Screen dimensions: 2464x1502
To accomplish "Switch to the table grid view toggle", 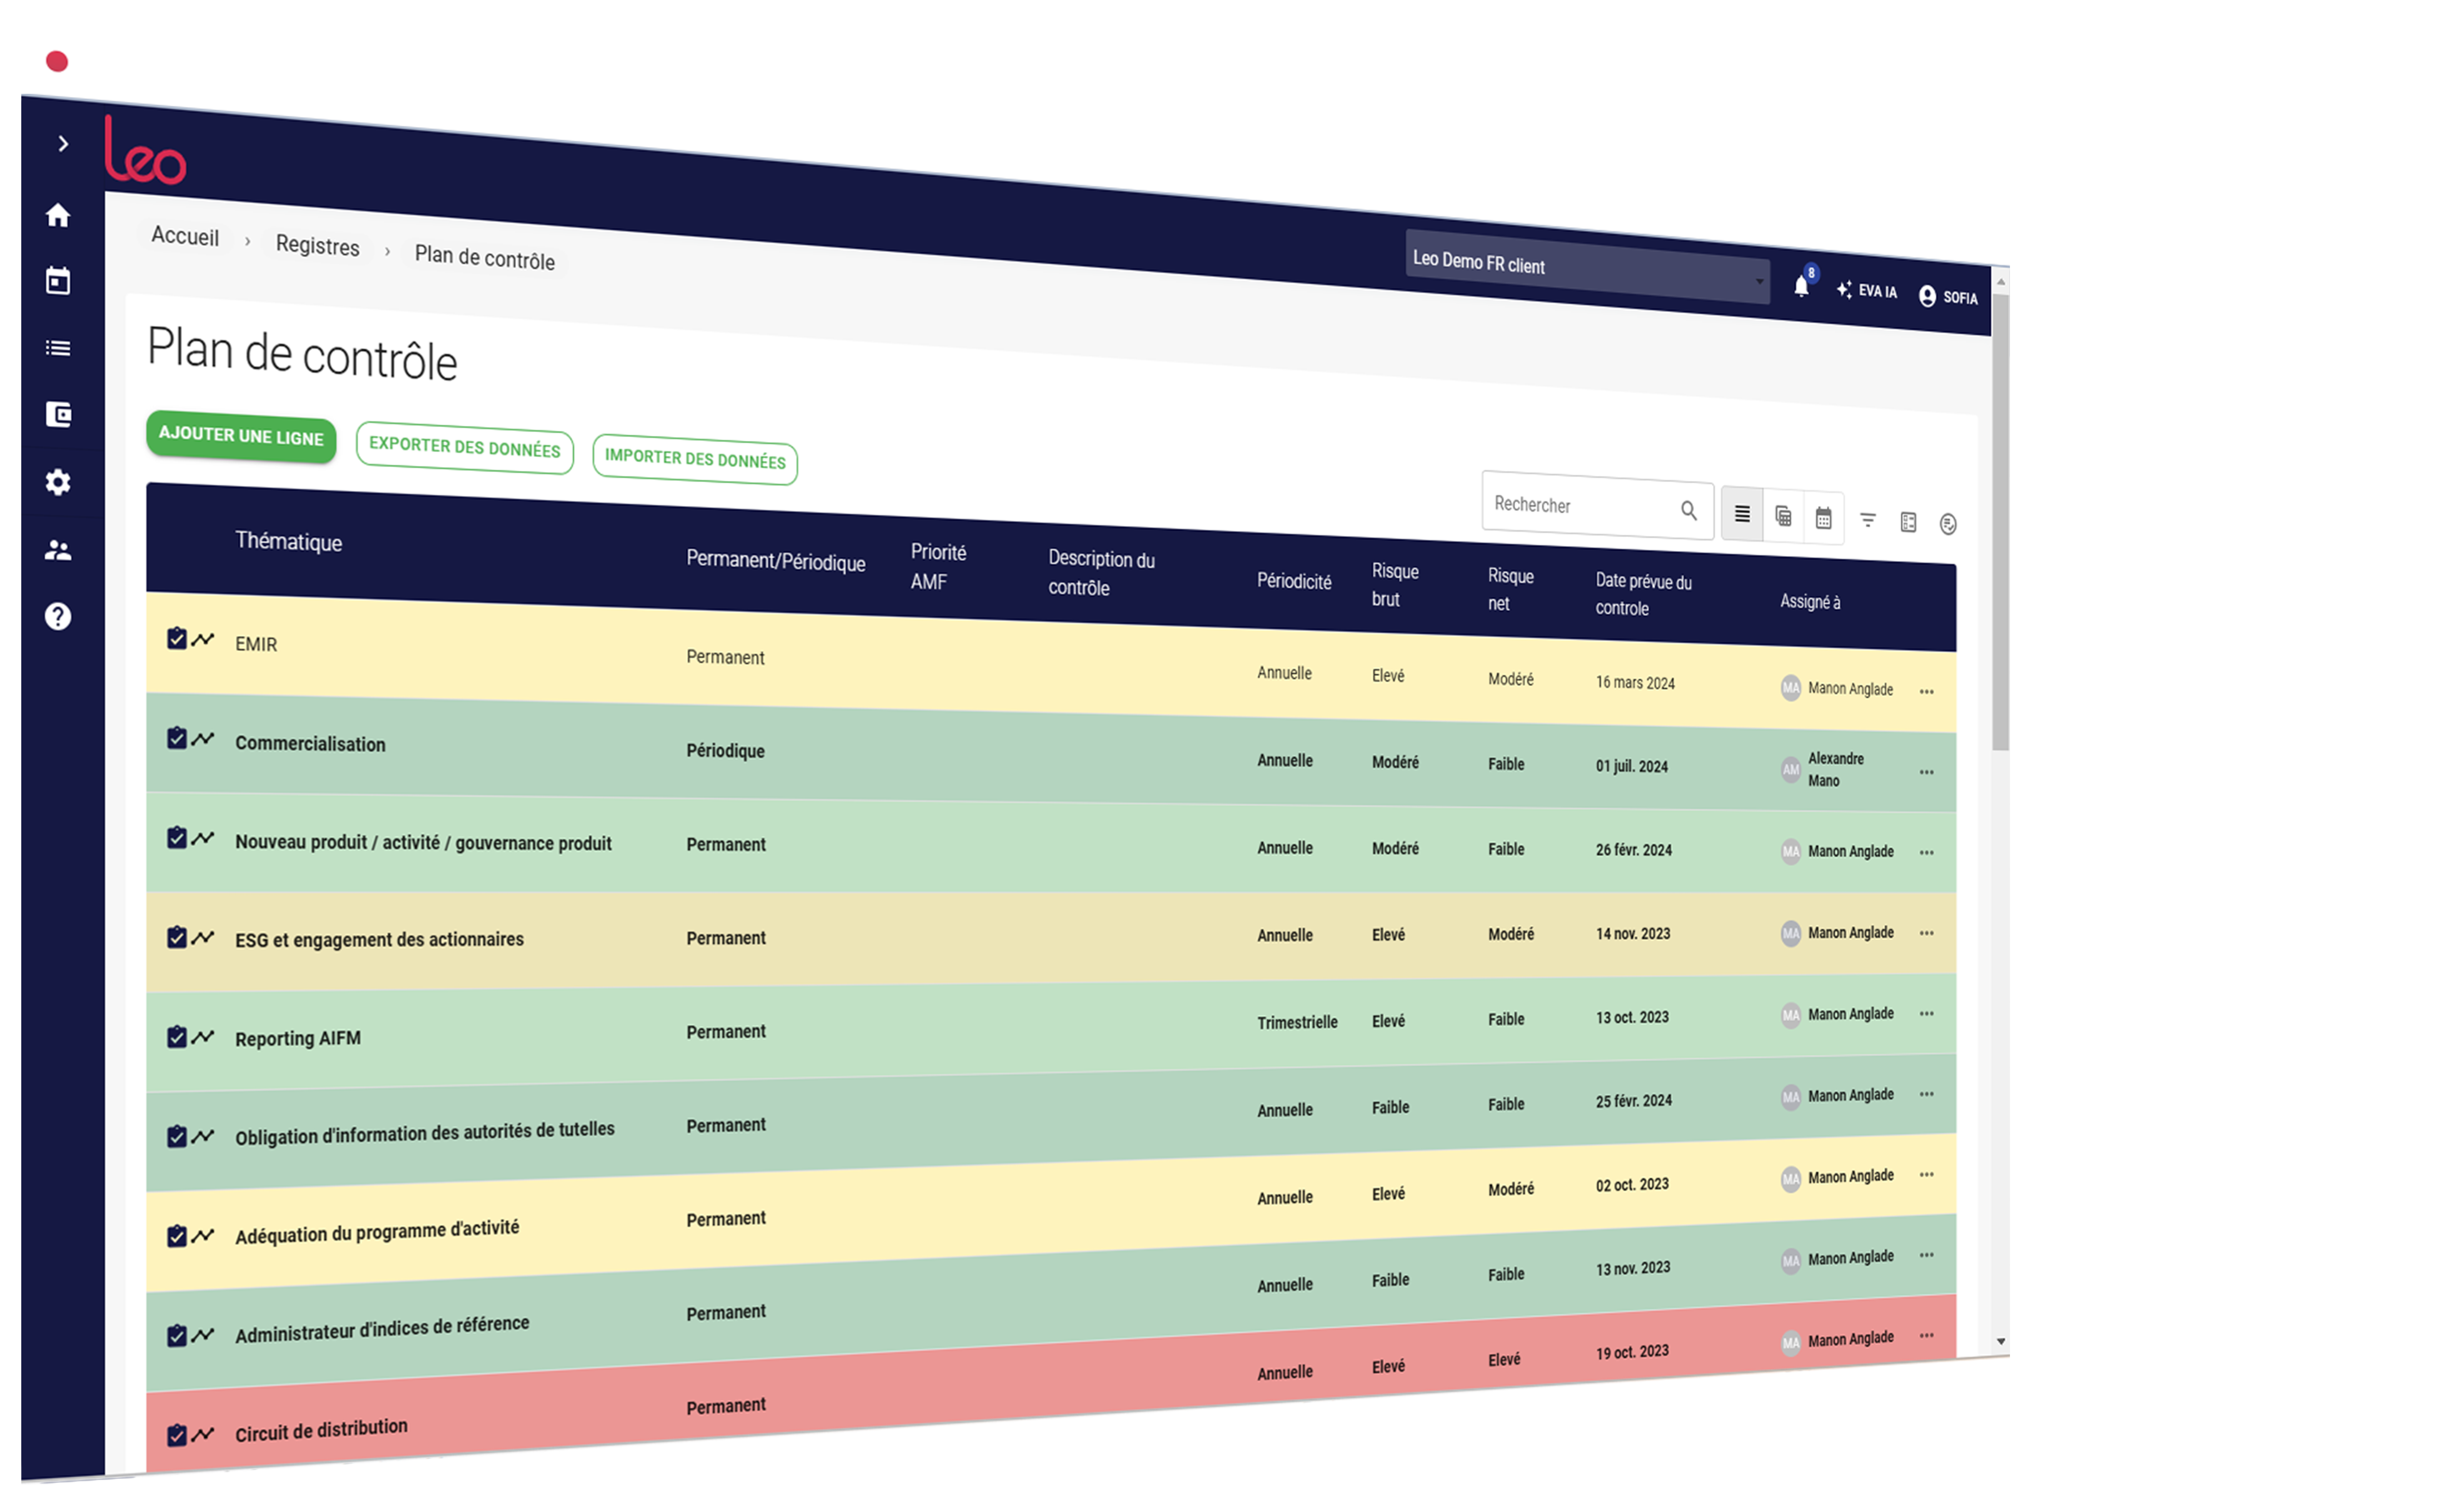I will [1783, 516].
